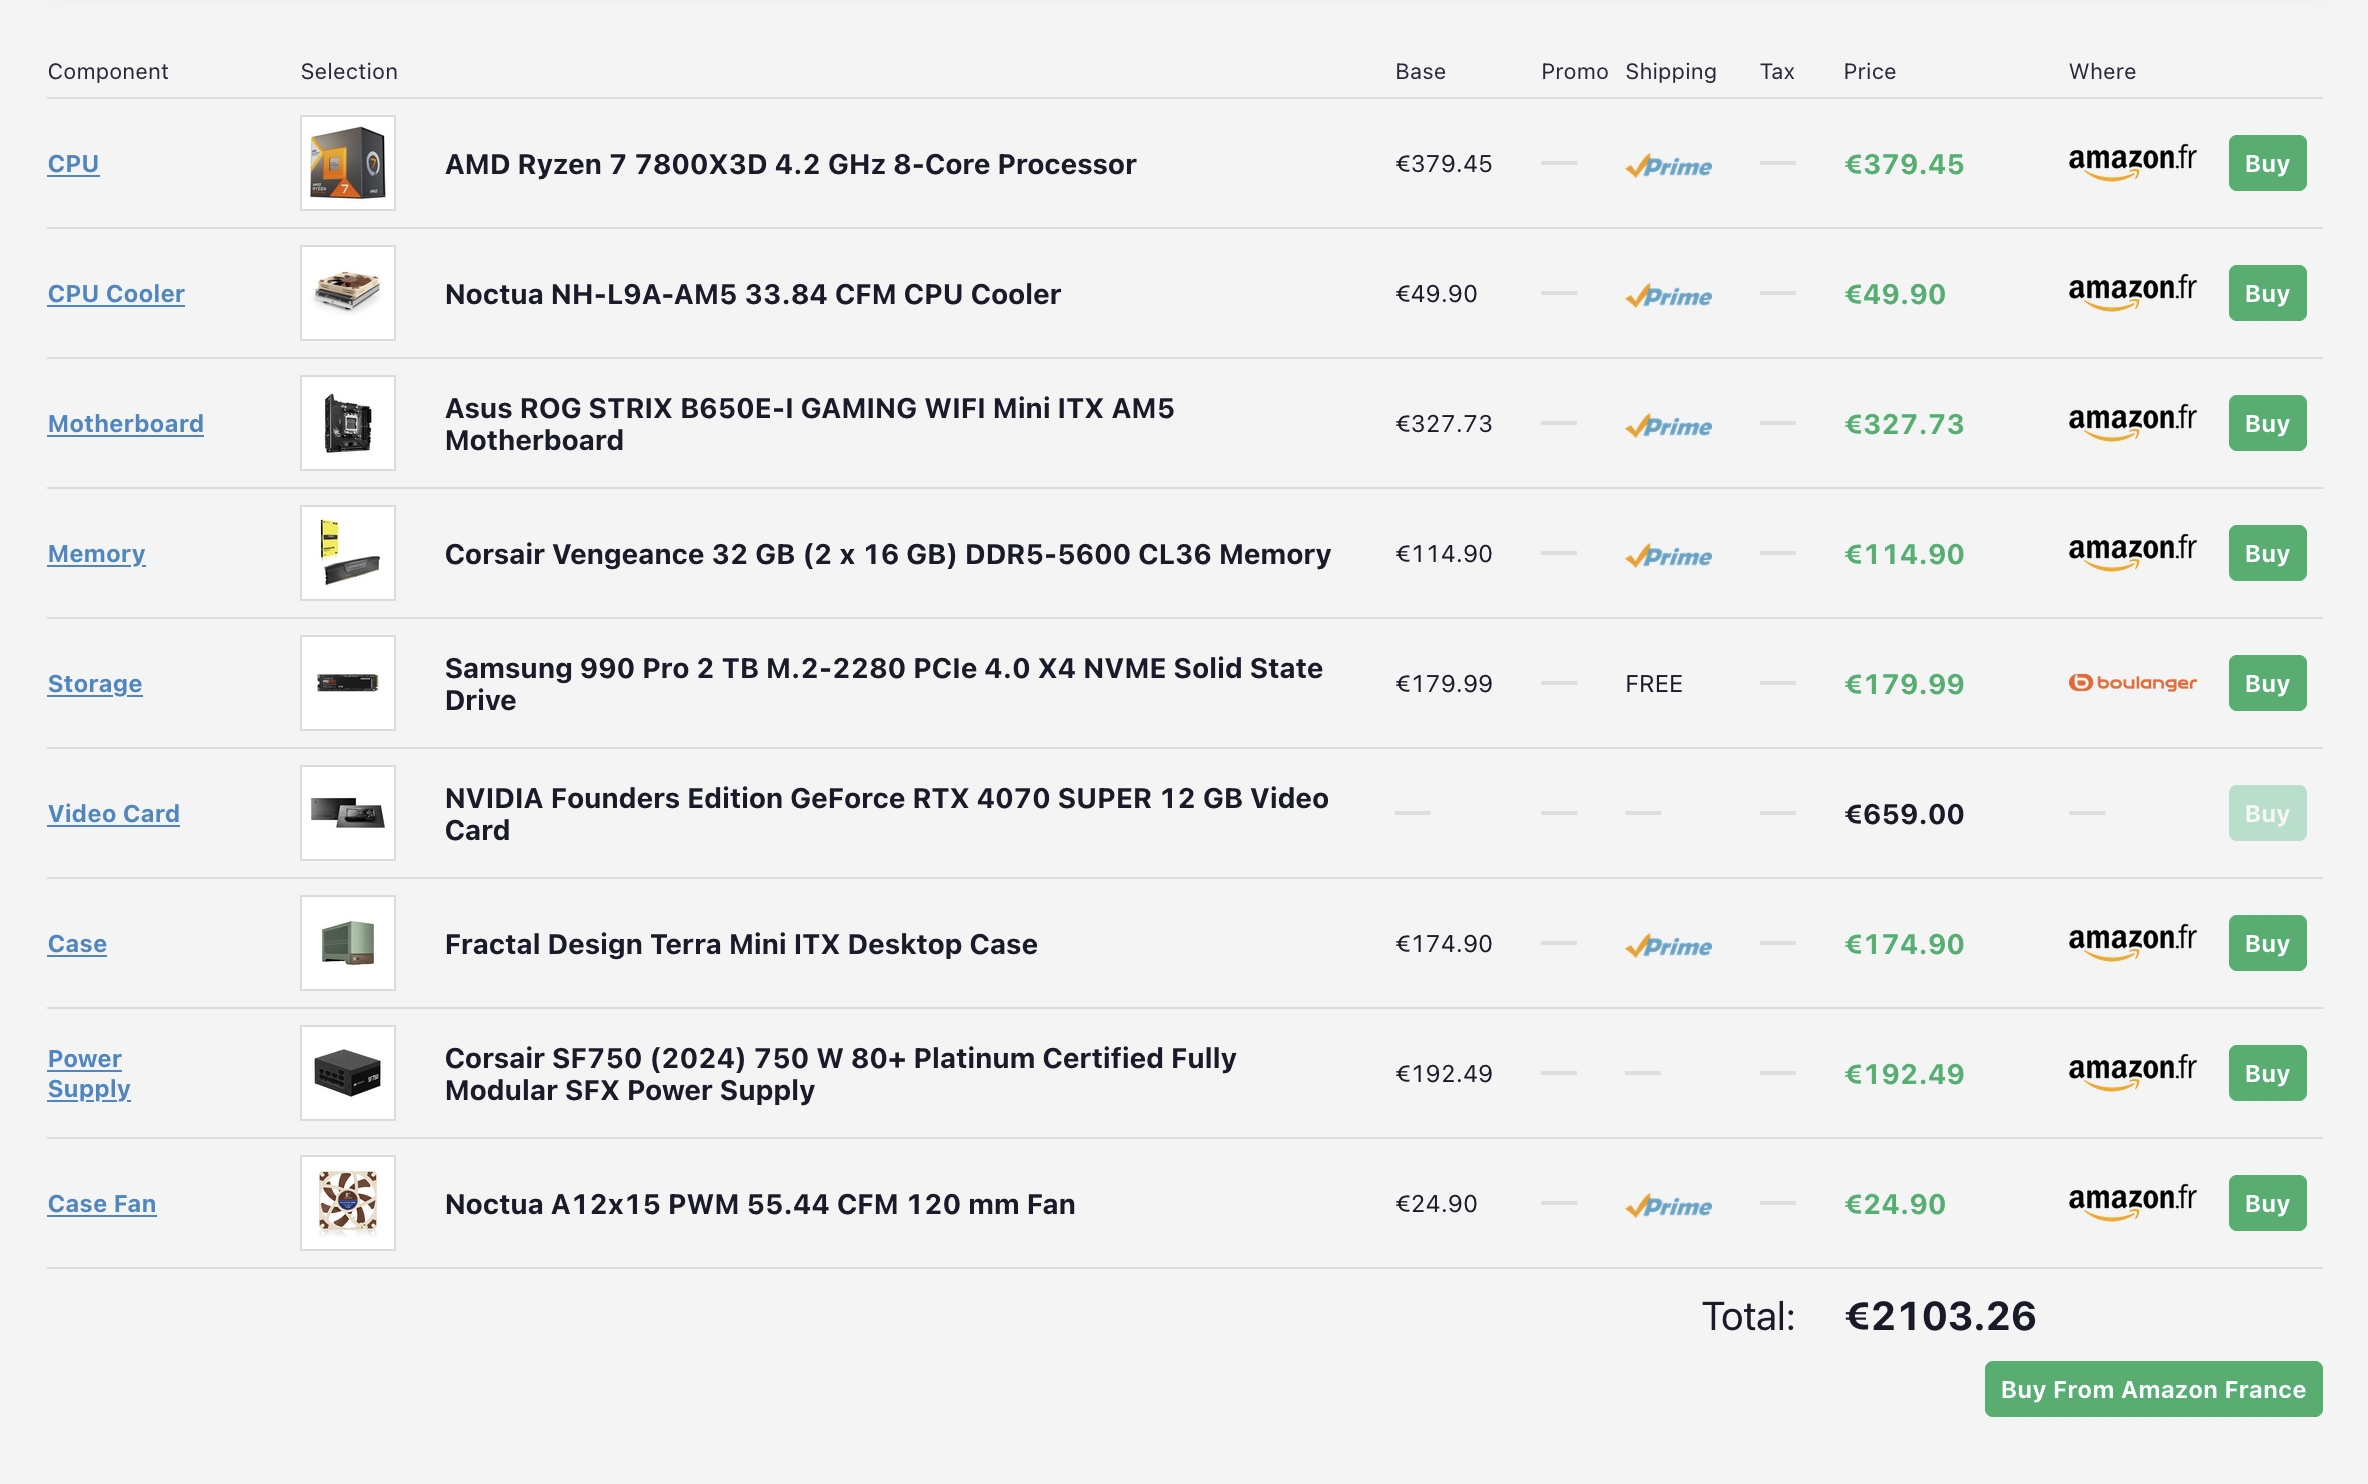This screenshot has height=1484, width=2368.
Task: Click Buy From Amazon France button
Action: [x=2152, y=1389]
